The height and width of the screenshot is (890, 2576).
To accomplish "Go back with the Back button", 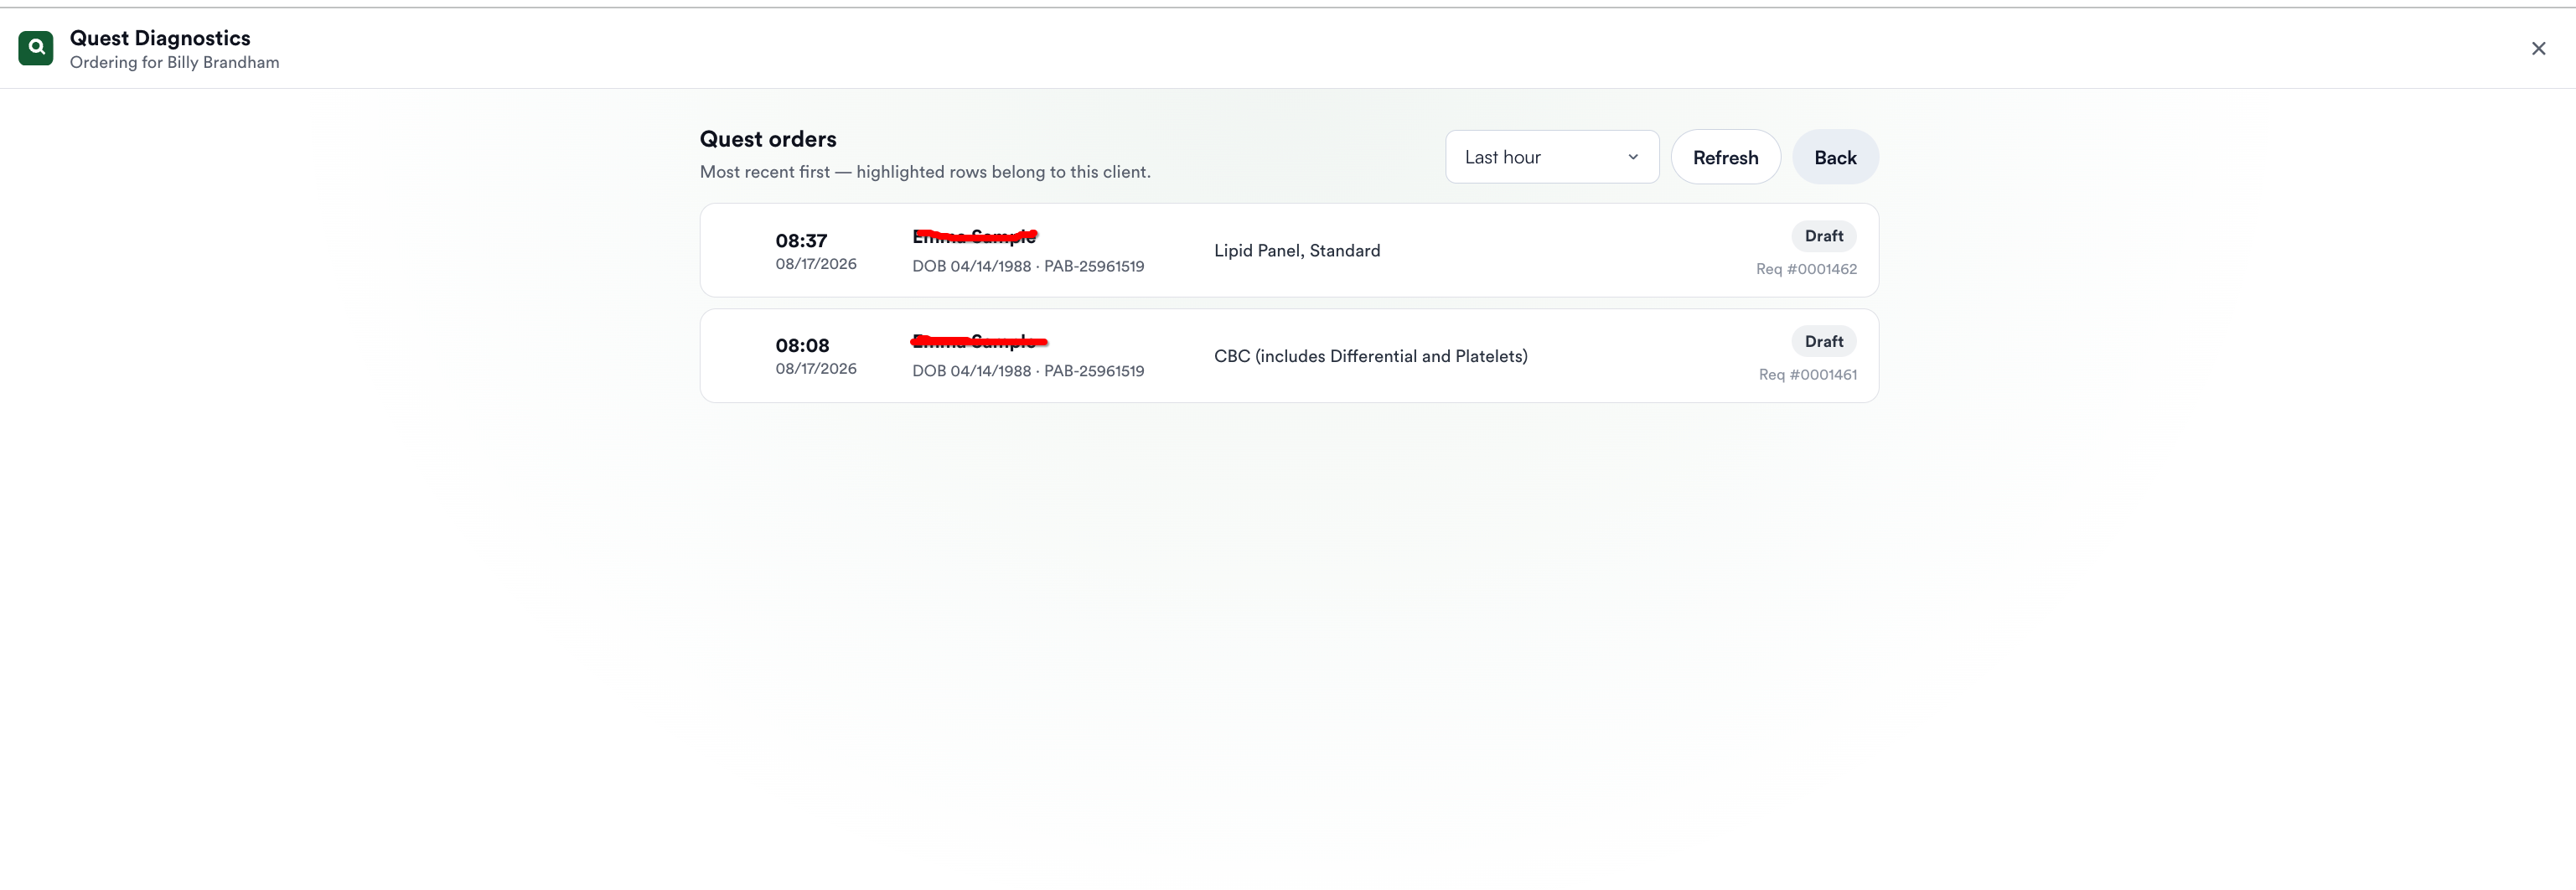I will (1834, 157).
